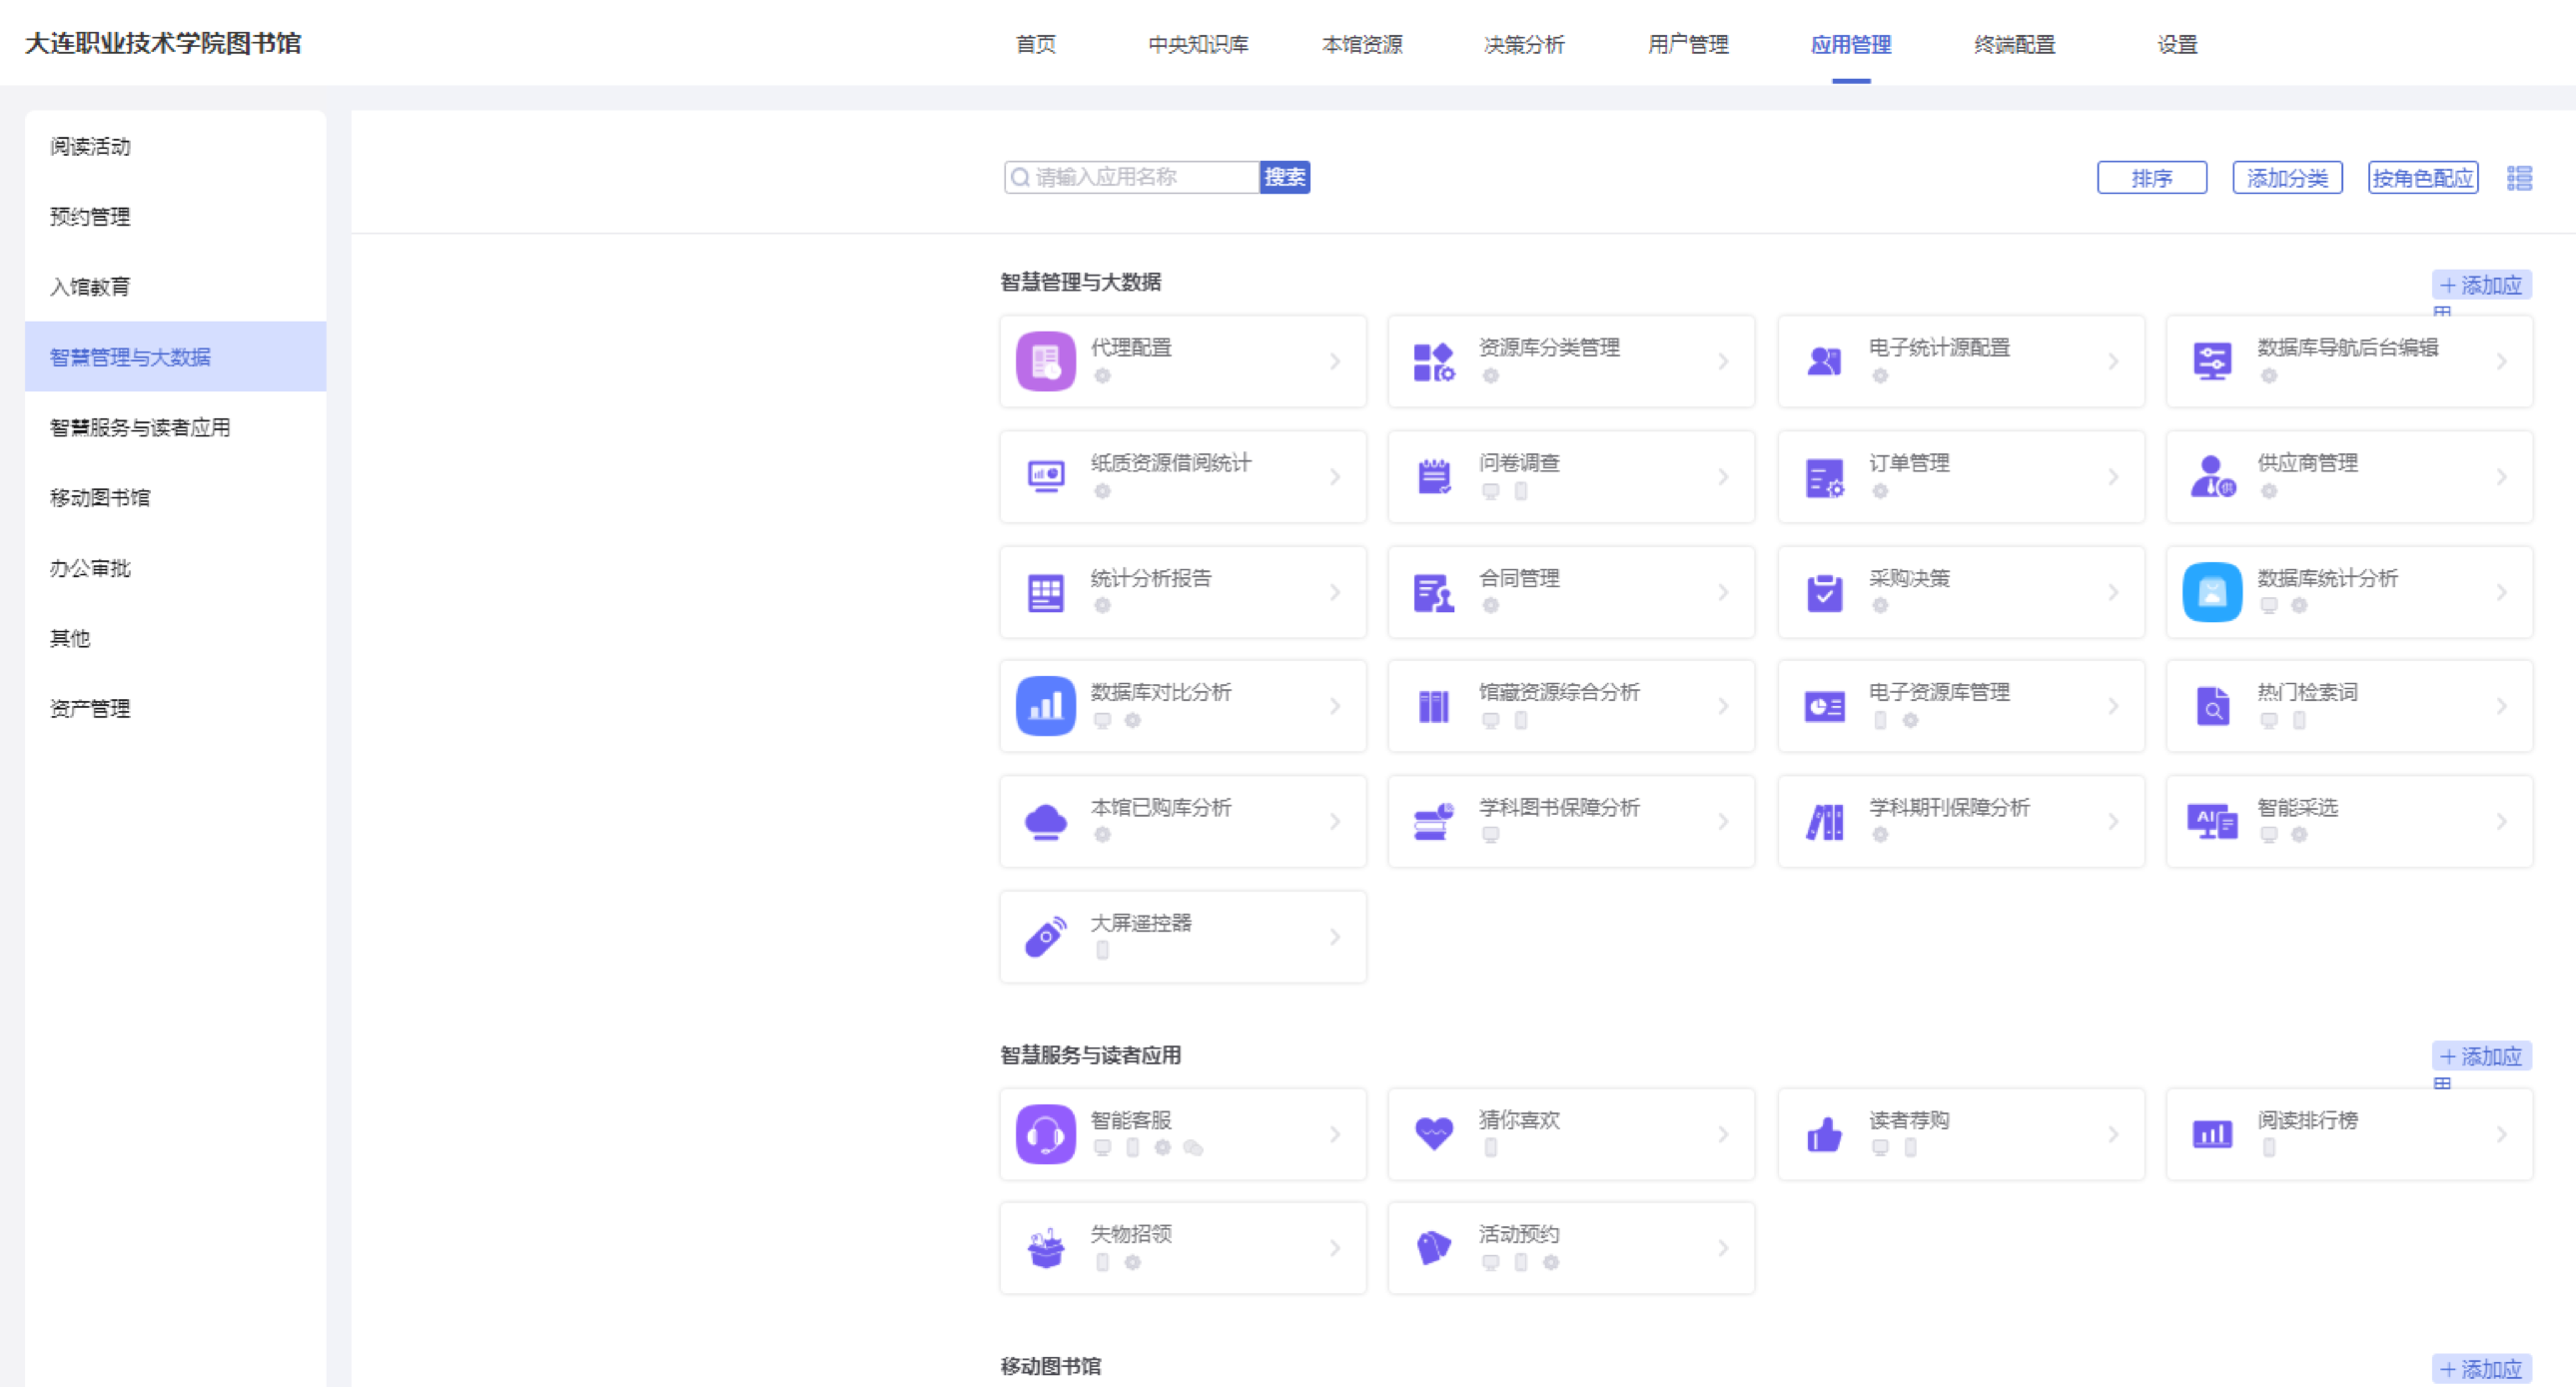Click the 本馆已购库分析 cloud icon
Image resolution: width=2576 pixels, height=1387 pixels.
pyautogui.click(x=1045, y=822)
